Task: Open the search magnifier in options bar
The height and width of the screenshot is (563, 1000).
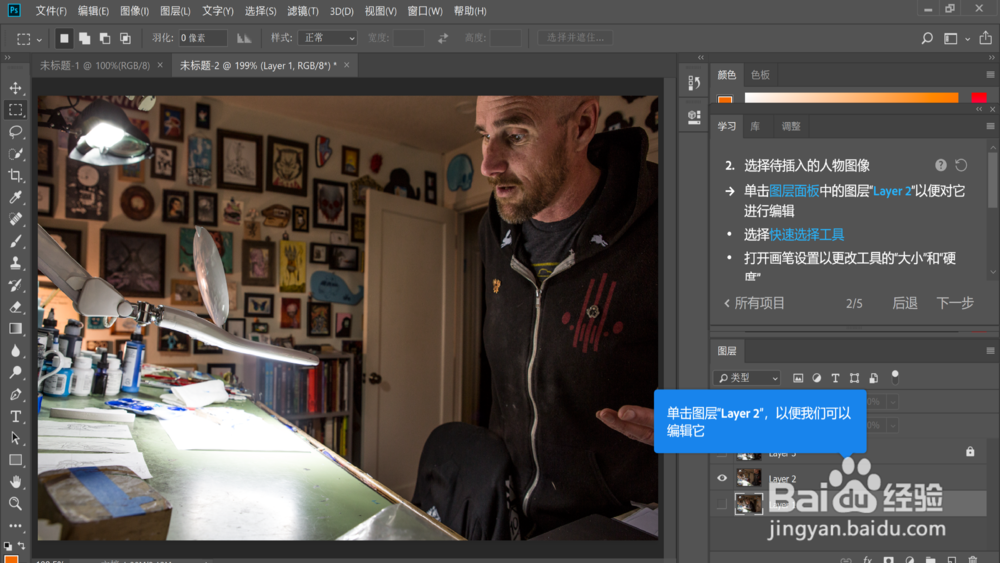Action: pyautogui.click(x=927, y=38)
